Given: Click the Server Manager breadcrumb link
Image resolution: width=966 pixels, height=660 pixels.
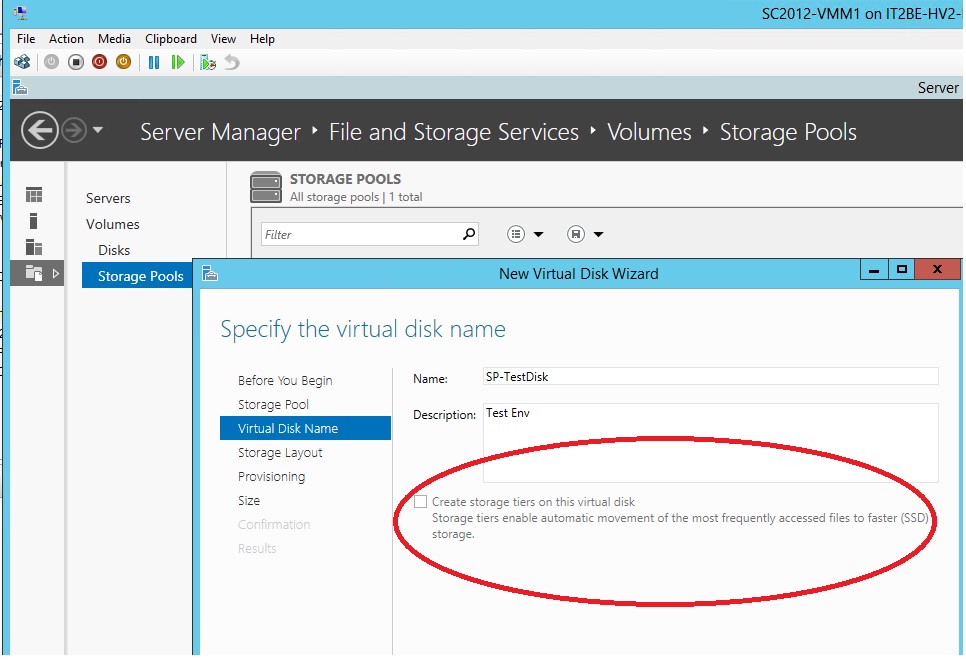Looking at the screenshot, I should point(220,131).
